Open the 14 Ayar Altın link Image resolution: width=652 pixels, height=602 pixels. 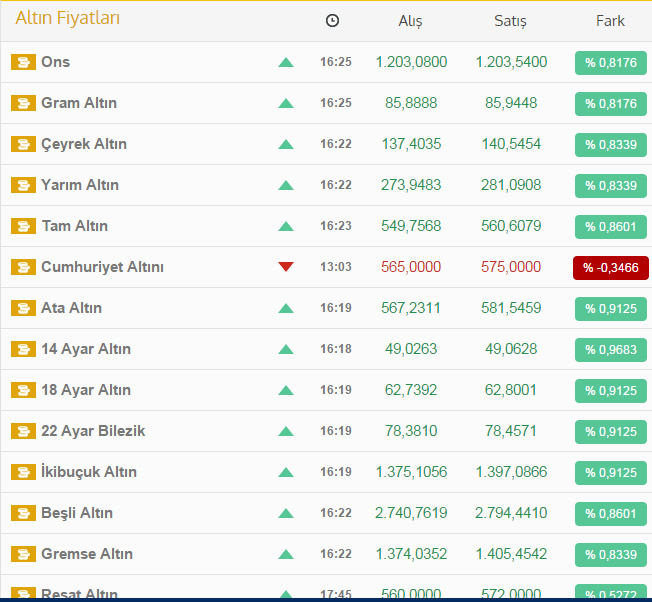(x=86, y=349)
